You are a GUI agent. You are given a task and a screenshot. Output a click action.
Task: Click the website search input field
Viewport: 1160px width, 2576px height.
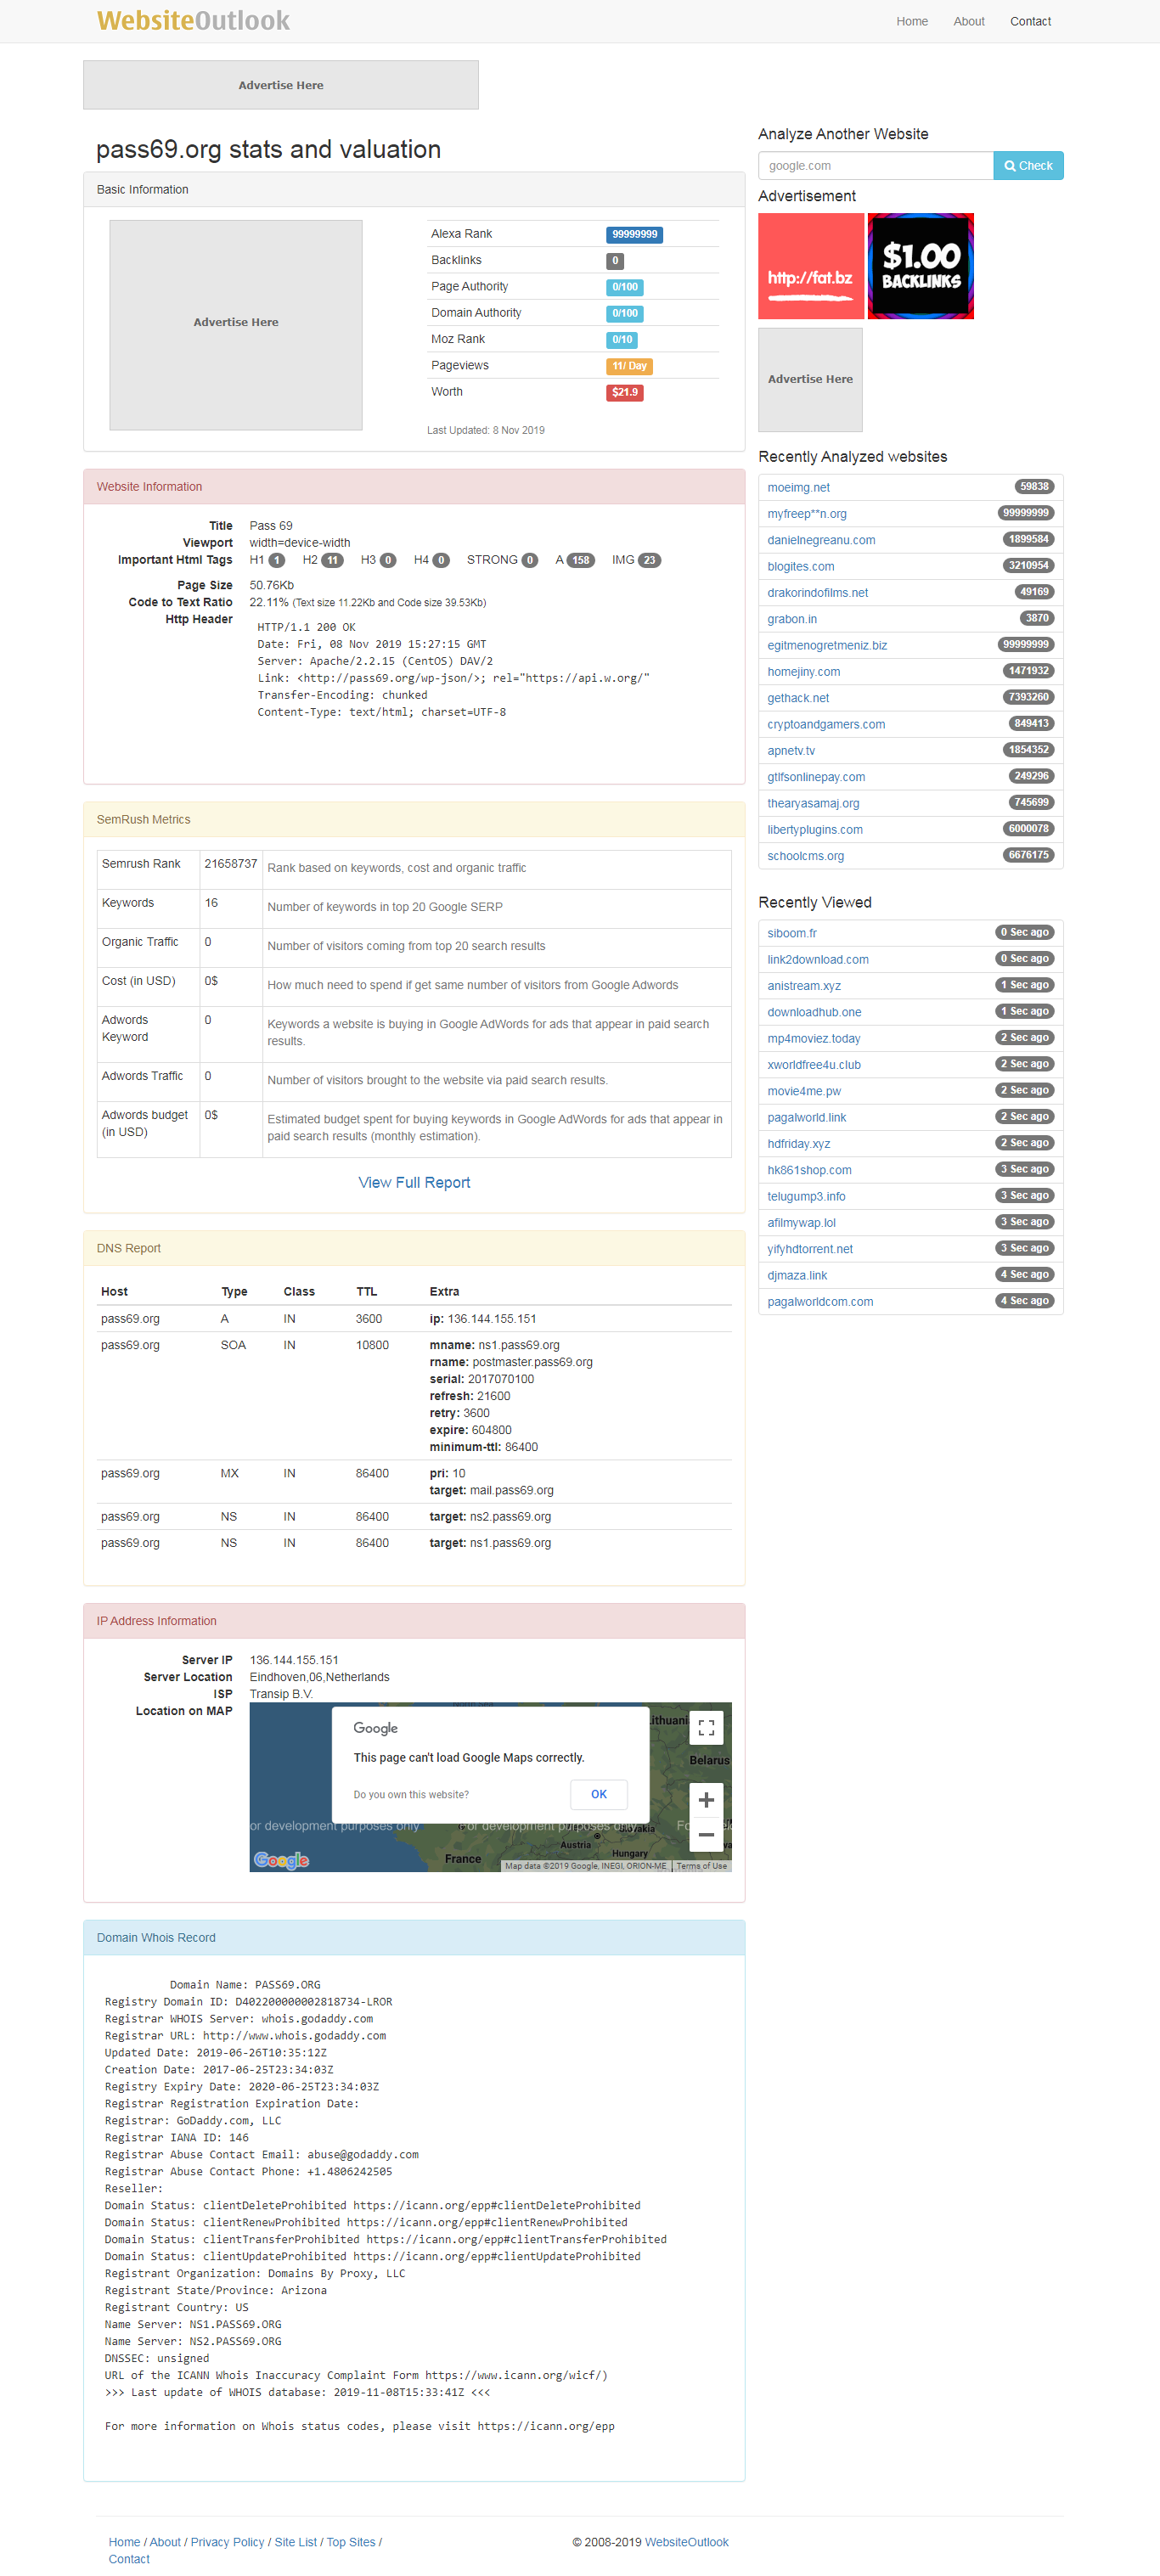(x=876, y=166)
